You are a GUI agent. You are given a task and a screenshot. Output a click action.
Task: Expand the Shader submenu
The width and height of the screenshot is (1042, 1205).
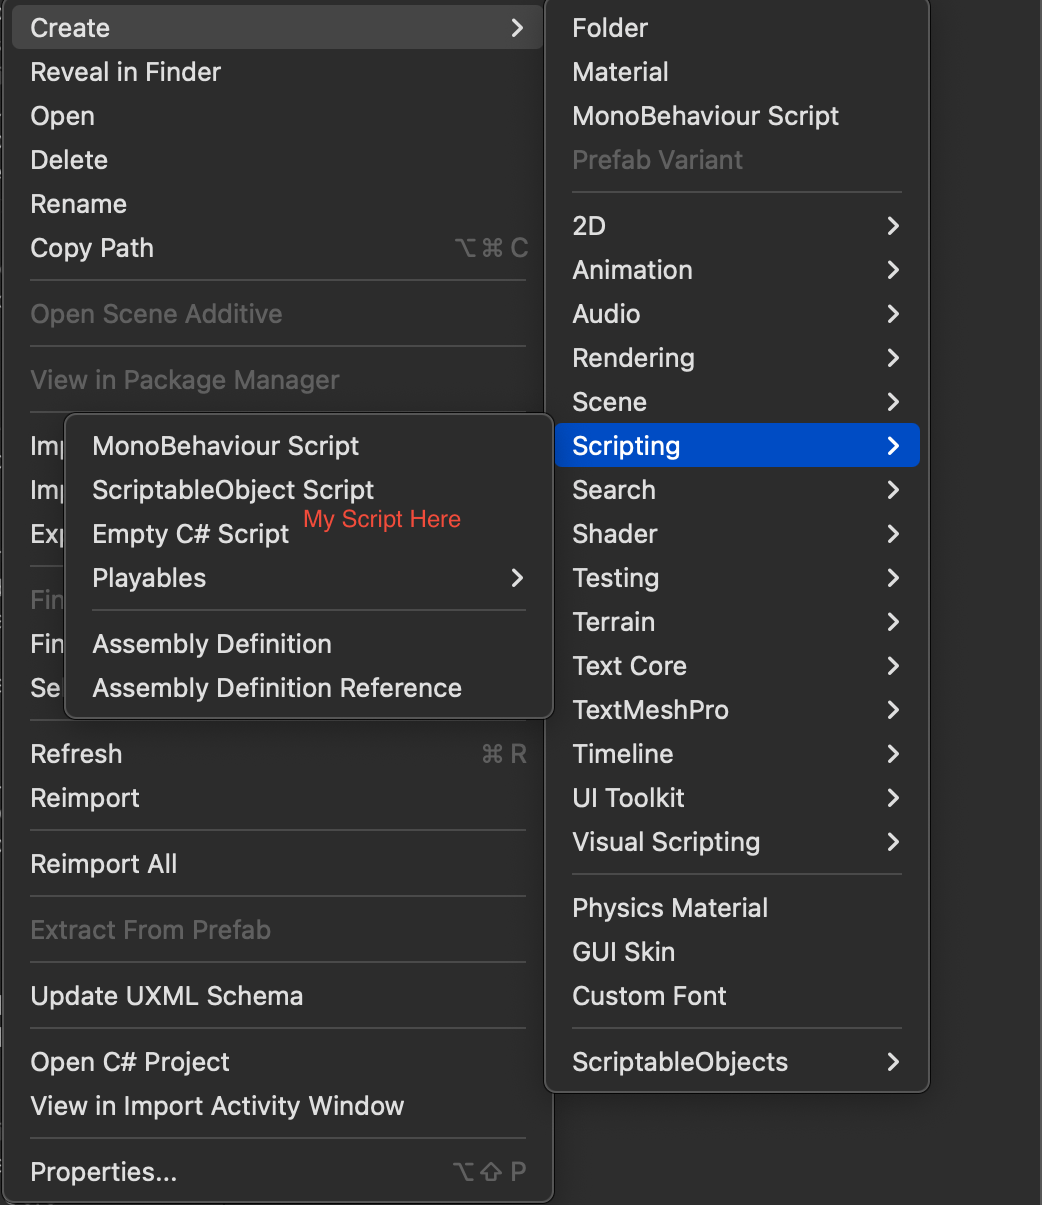(x=737, y=534)
